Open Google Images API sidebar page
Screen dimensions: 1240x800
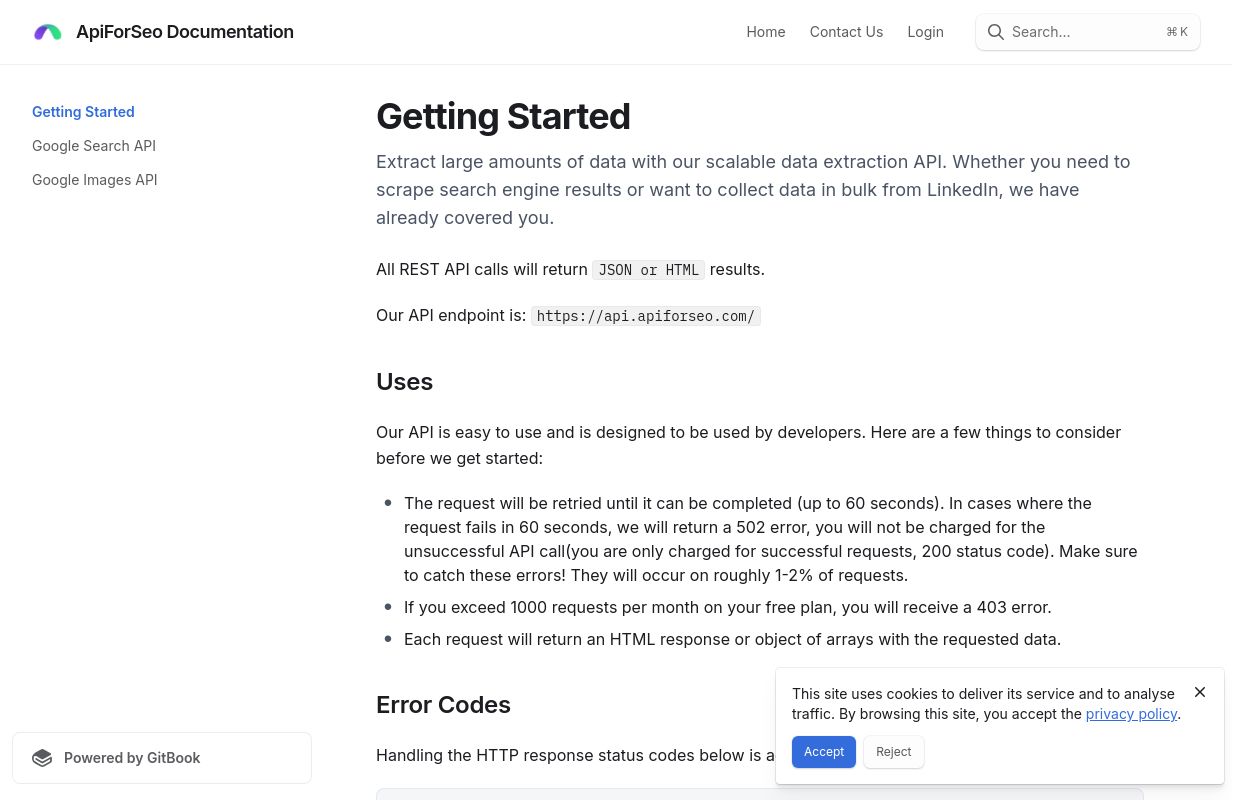pyautogui.click(x=95, y=180)
